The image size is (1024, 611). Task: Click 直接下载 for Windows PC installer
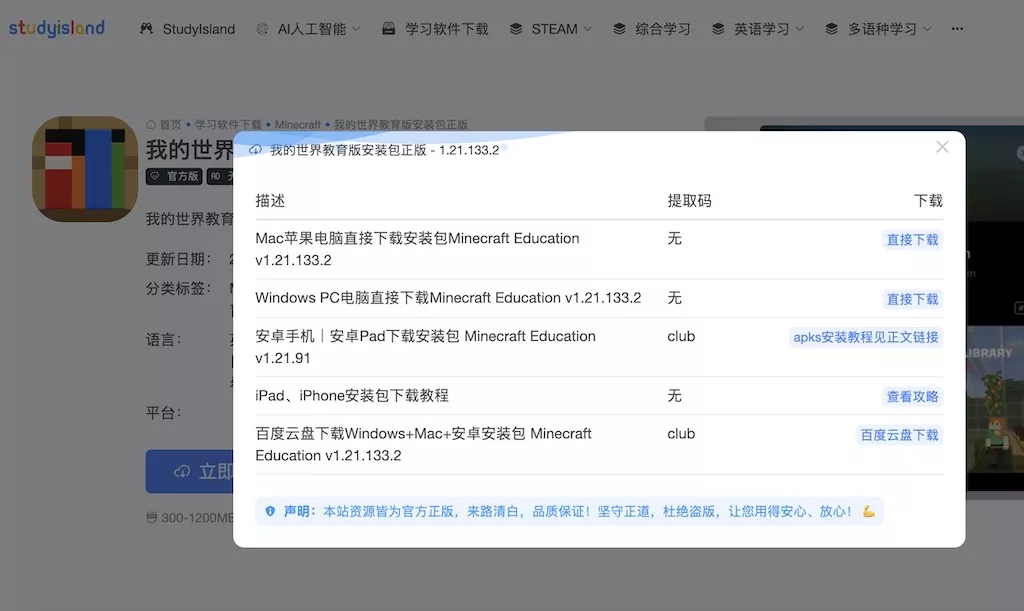(912, 299)
